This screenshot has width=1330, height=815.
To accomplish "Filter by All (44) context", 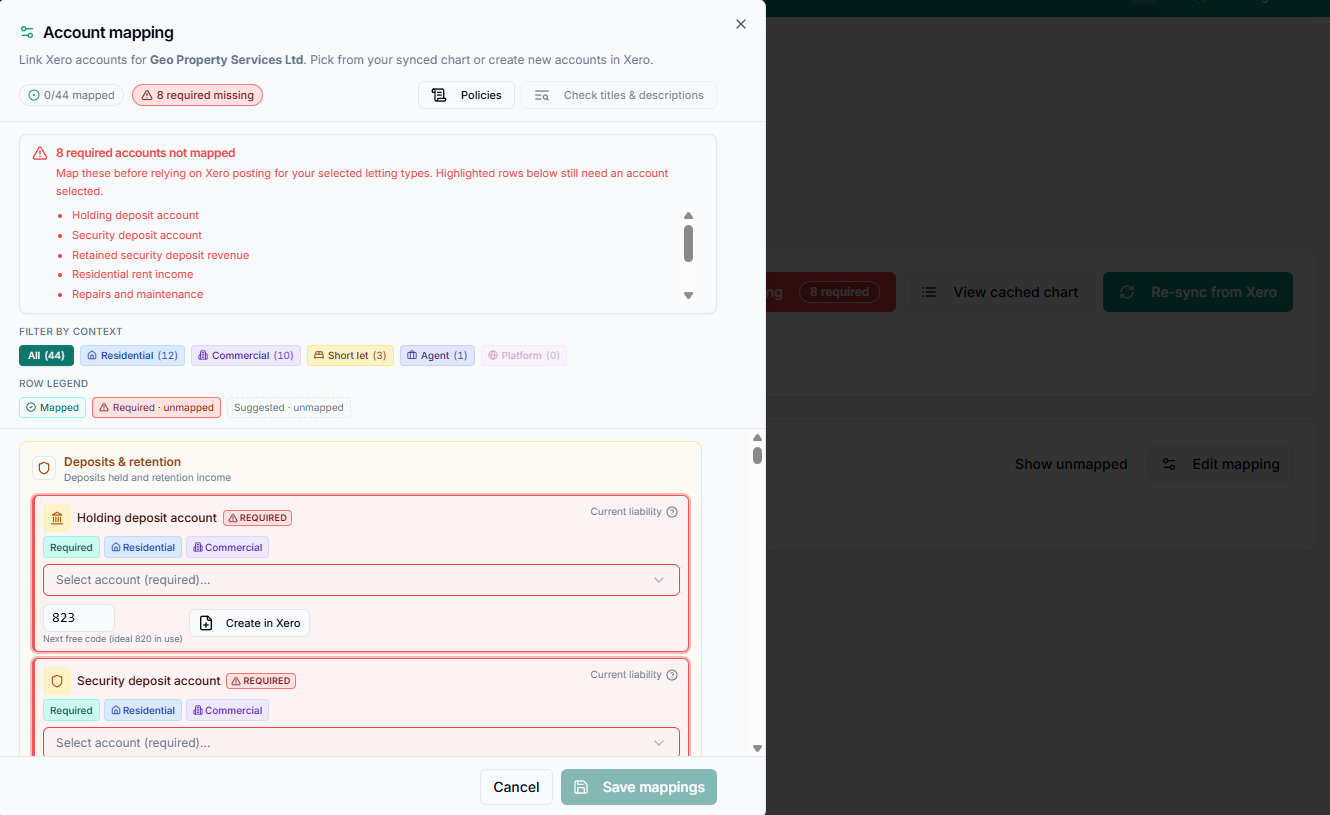I will click(46, 355).
